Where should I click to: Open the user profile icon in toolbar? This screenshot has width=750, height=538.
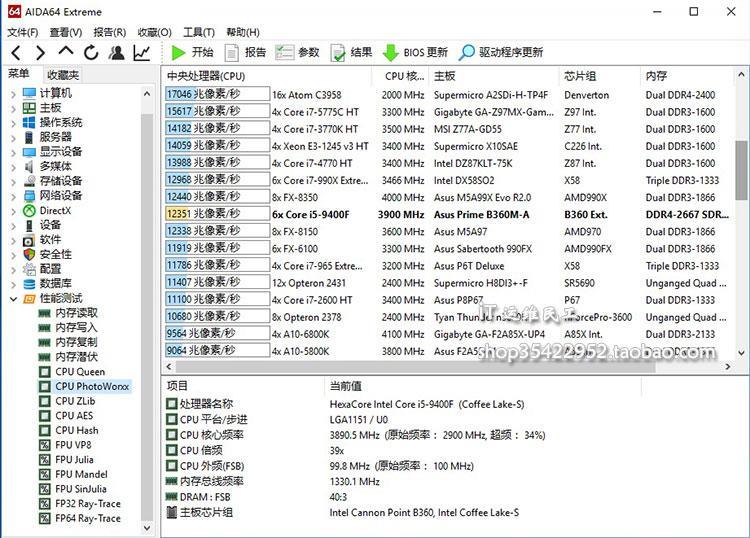click(x=117, y=52)
